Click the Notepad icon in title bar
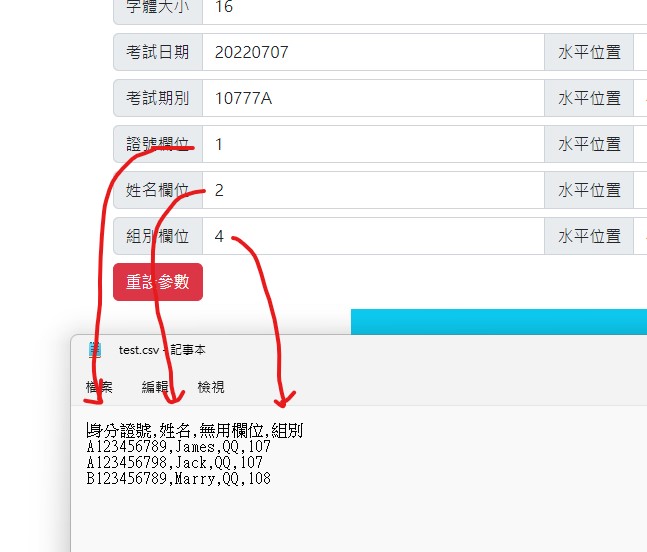 pyautogui.click(x=96, y=350)
